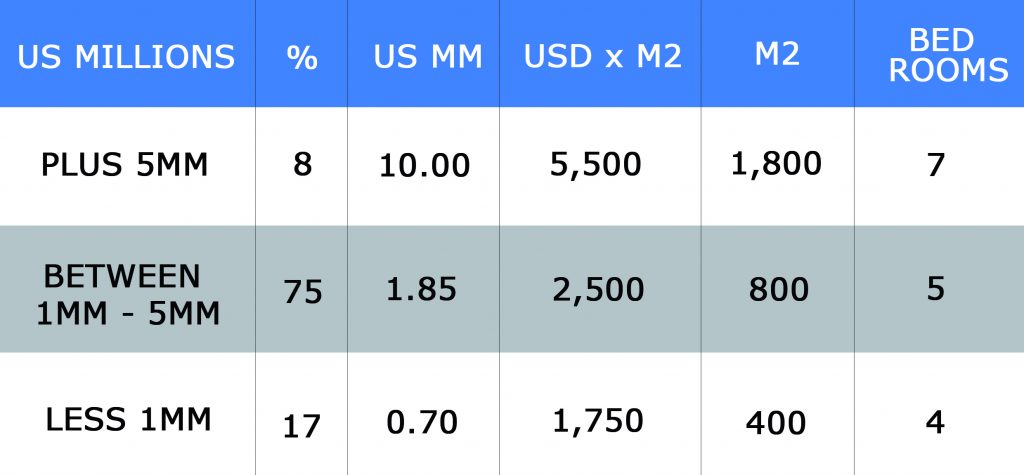This screenshot has height=475, width=1024.
Task: Select the % column header
Action: (302, 57)
